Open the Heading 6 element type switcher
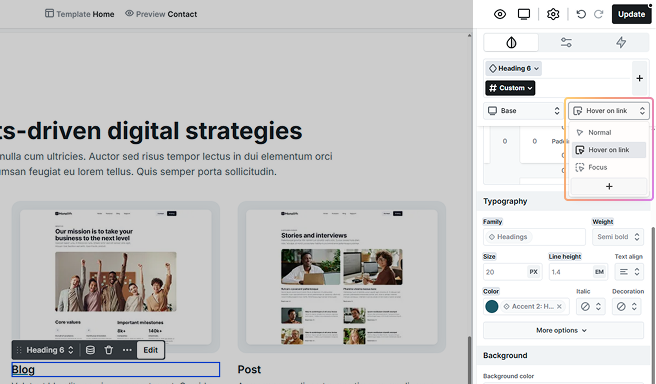Image resolution: width=656 pixels, height=384 pixels. 50,350
